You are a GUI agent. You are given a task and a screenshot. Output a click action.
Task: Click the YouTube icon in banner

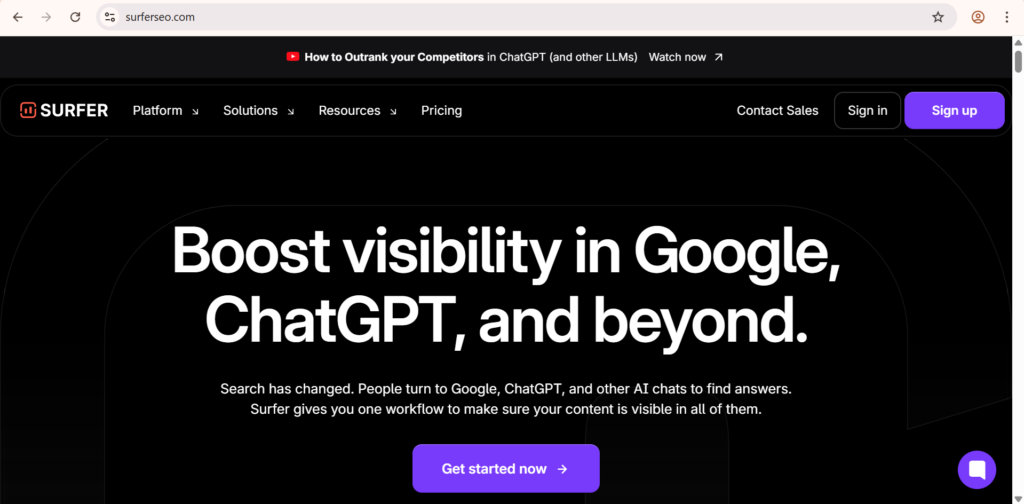293,57
